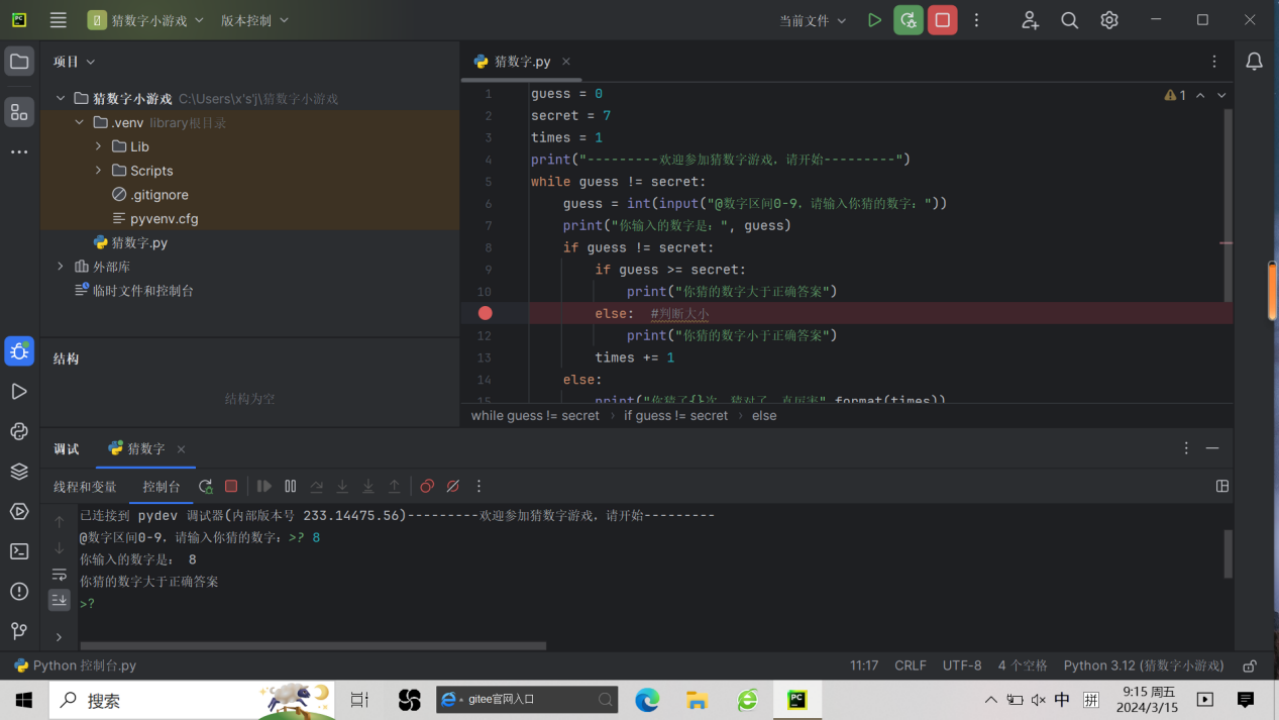Click the UTF-8 encoding in status bar

[x=961, y=665]
